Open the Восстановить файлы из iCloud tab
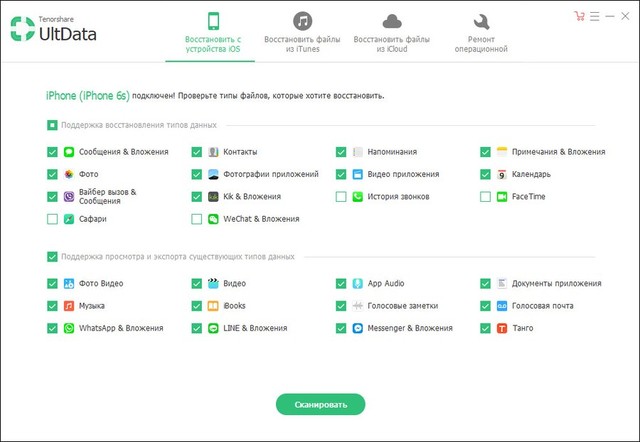Image resolution: width=640 pixels, height=442 pixels. point(391,31)
